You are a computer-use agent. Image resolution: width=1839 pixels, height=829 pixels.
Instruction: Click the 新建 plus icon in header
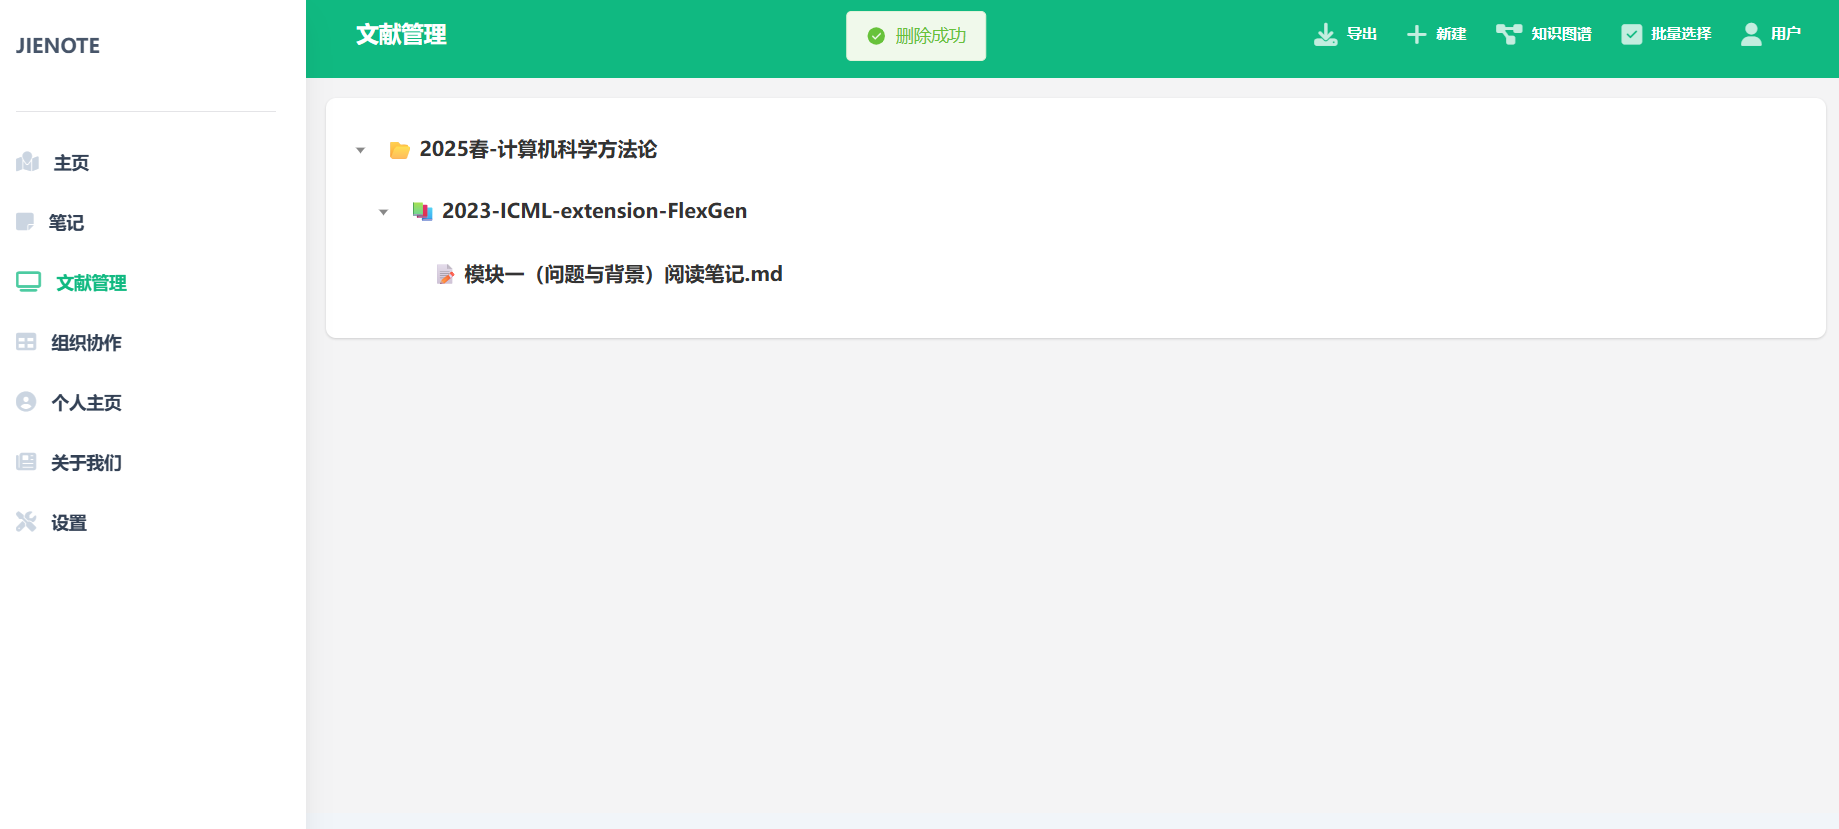(x=1416, y=35)
